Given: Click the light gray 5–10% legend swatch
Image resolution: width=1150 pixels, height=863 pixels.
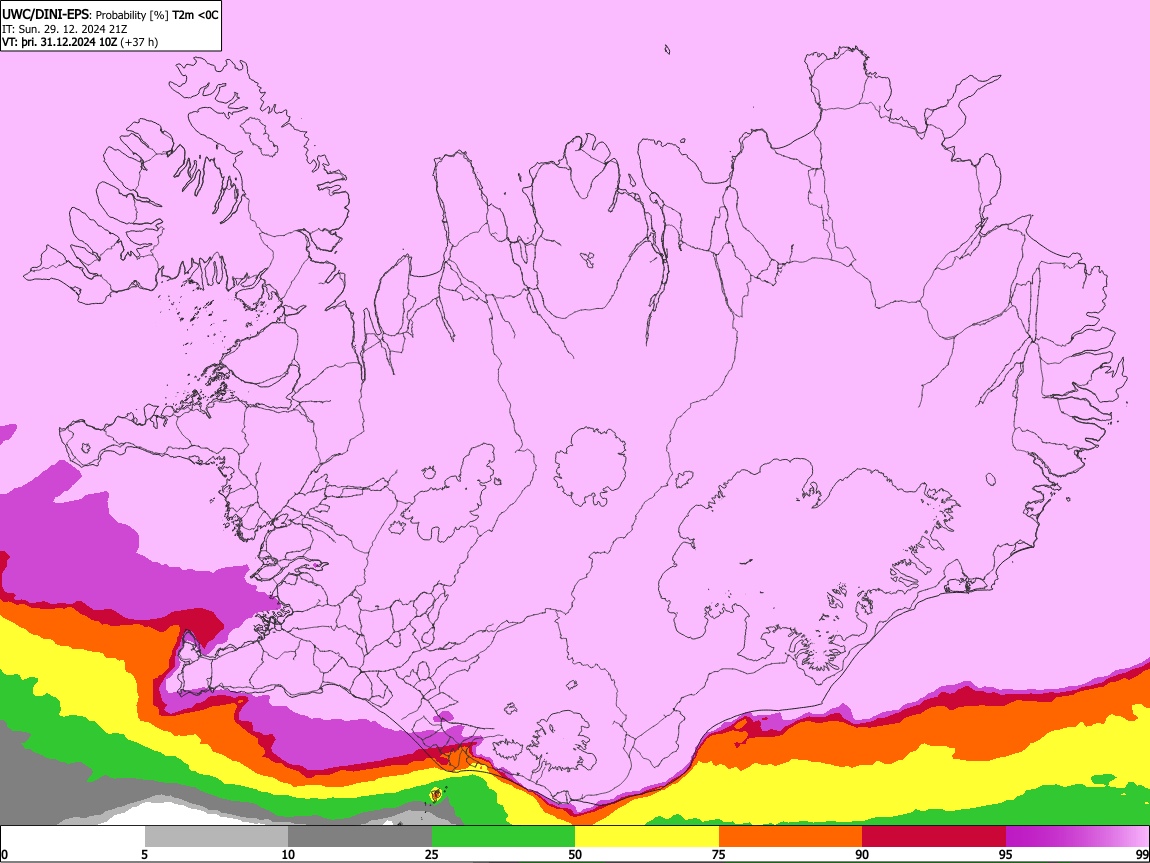Looking at the screenshot, I should pos(216,837).
